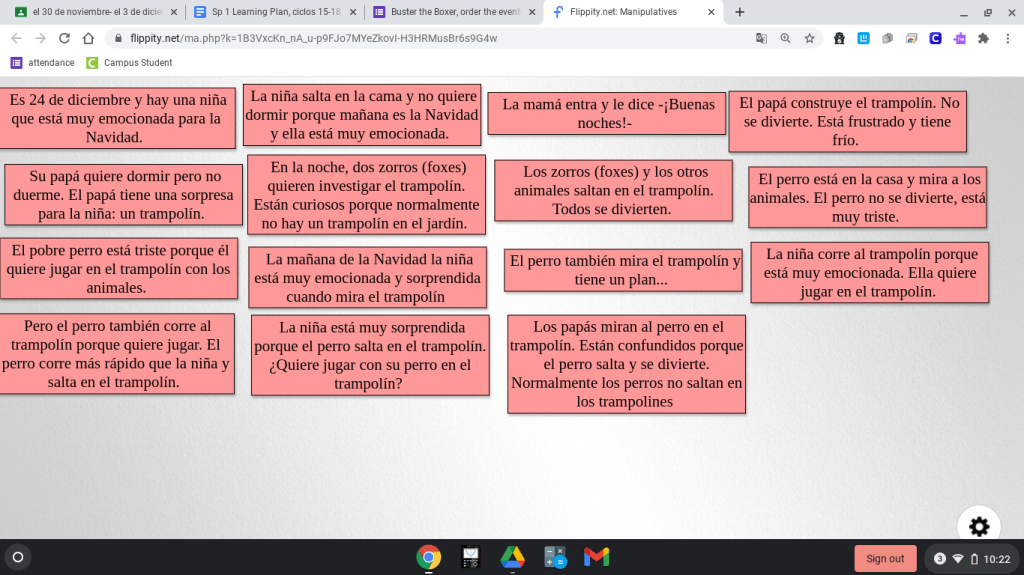Open the Chrome extensions puzzle icon
The image size is (1024, 575).
coord(983,38)
